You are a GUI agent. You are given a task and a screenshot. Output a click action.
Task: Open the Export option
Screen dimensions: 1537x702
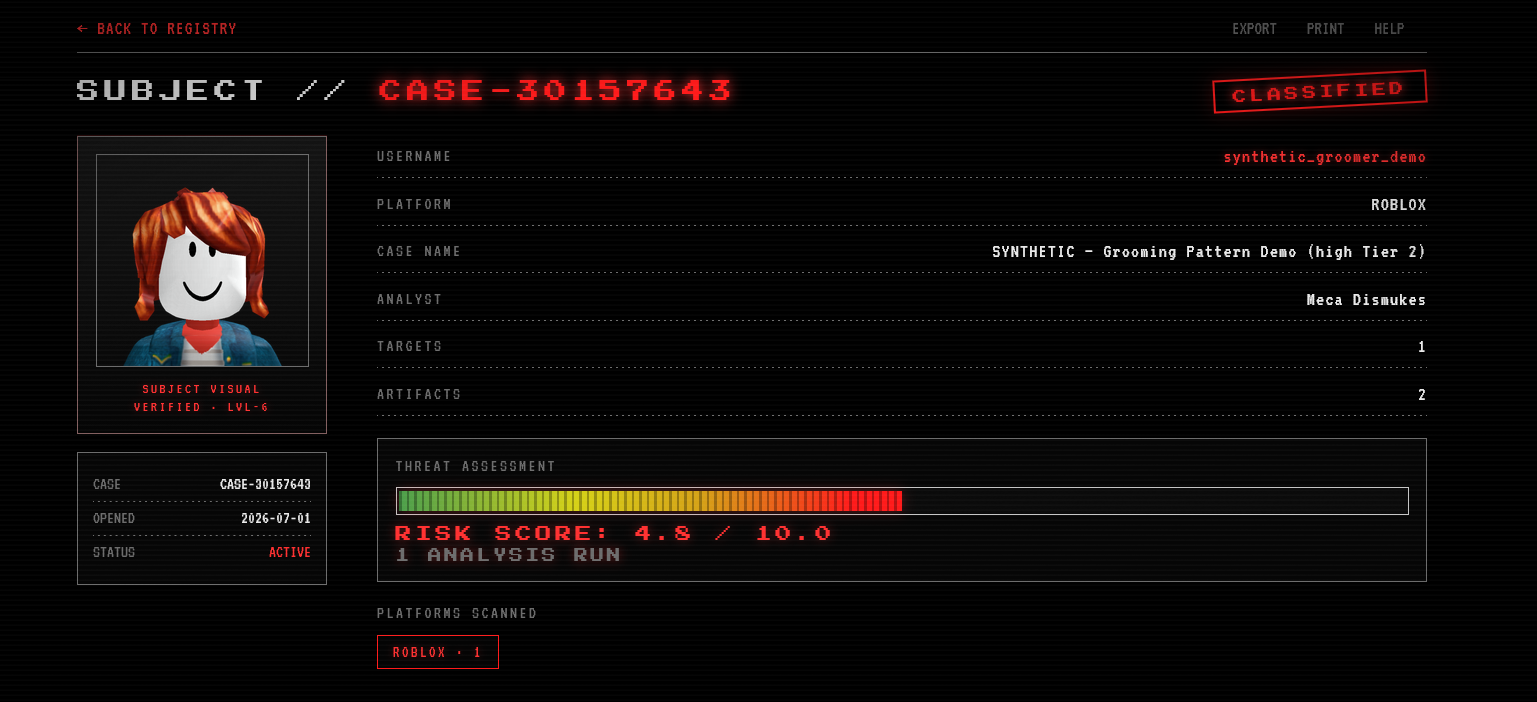(1254, 29)
